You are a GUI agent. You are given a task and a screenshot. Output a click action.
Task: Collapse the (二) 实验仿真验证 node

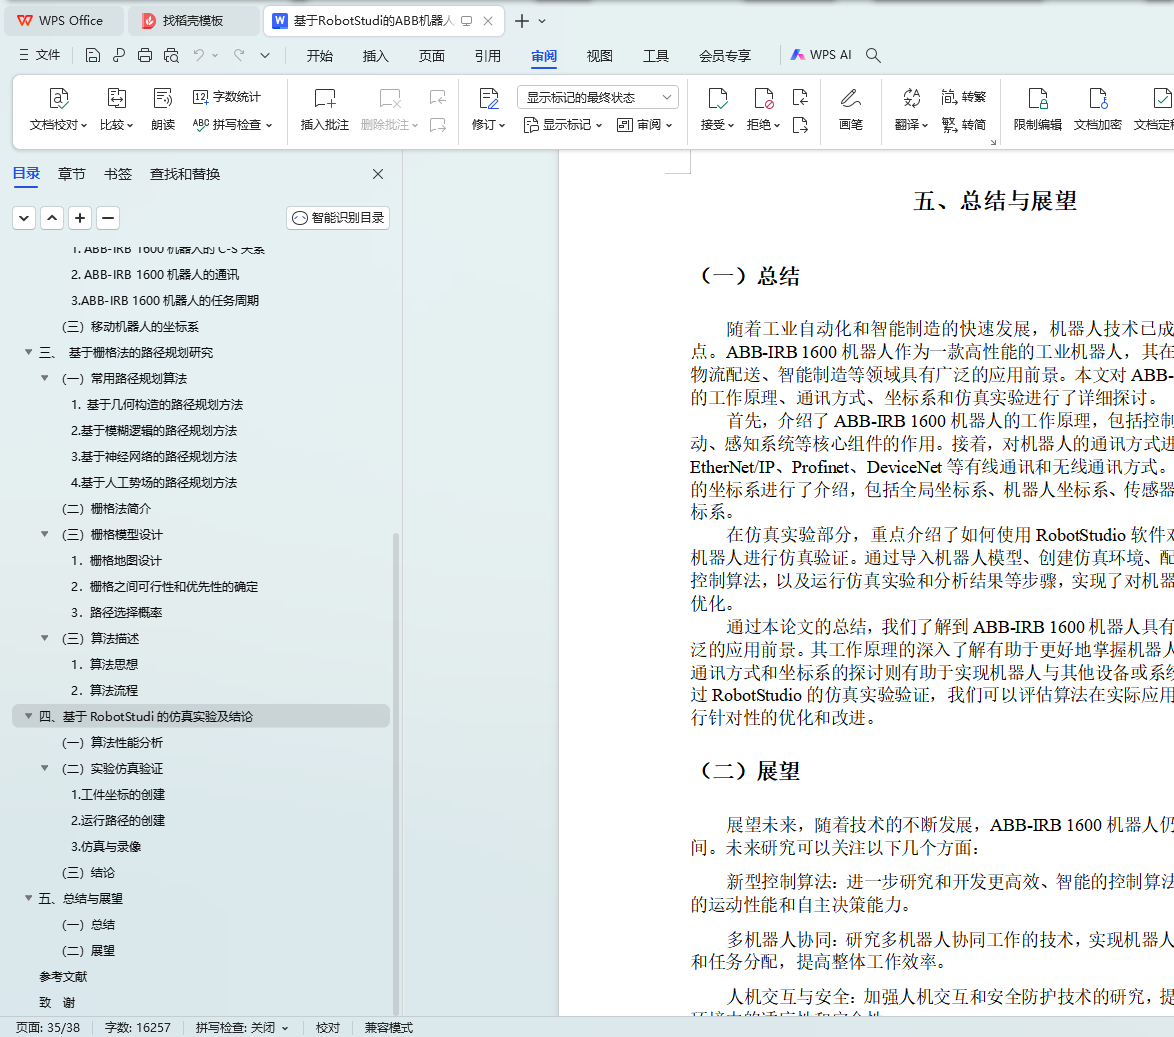coord(45,768)
